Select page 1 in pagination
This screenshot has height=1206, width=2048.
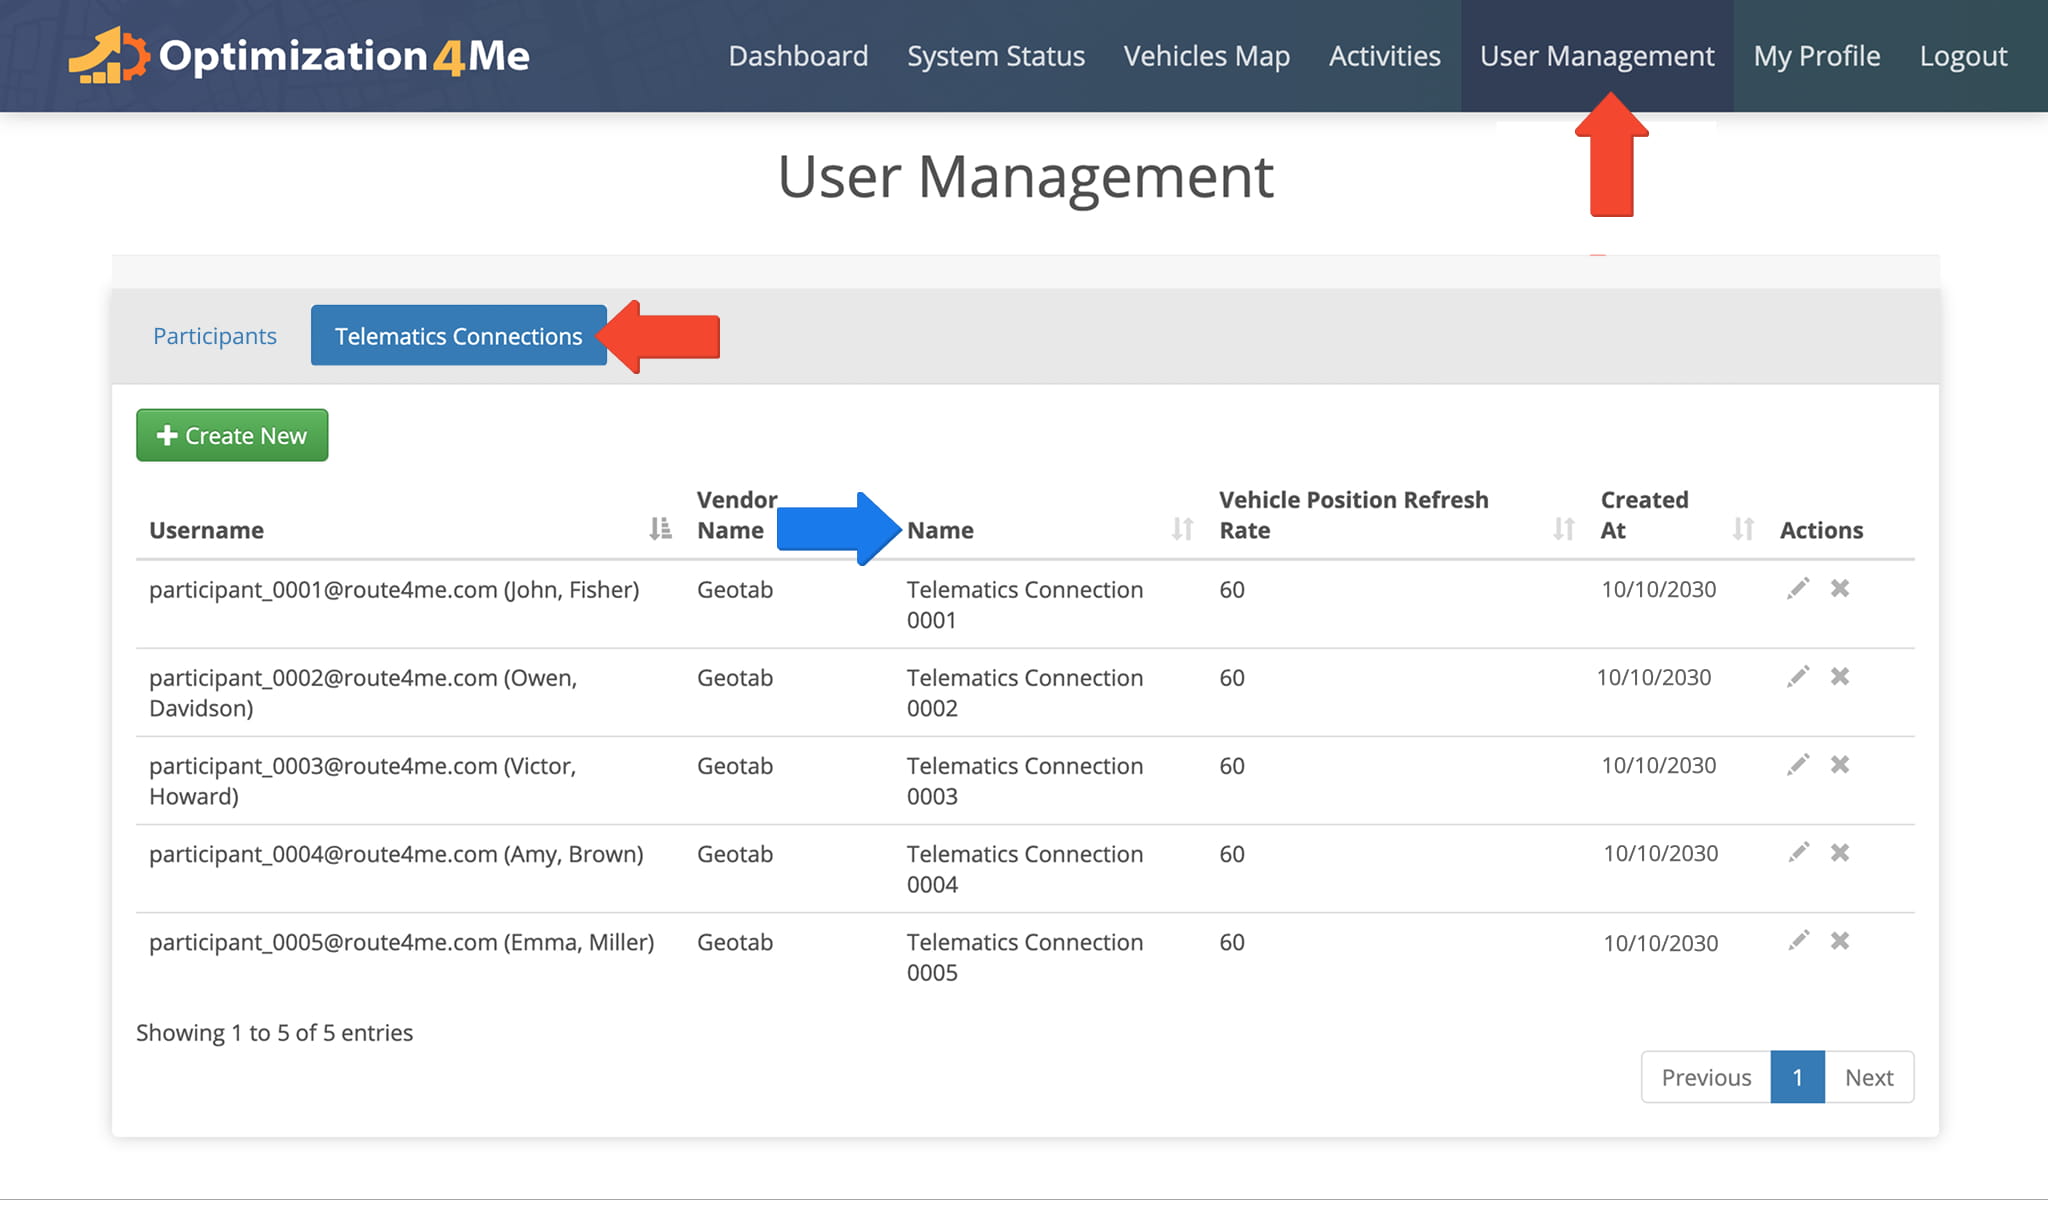pyautogui.click(x=1797, y=1077)
